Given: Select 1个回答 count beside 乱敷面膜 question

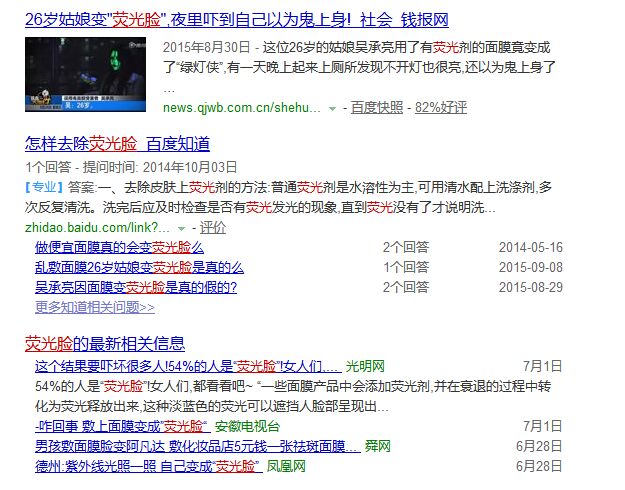Looking at the screenshot, I should [406, 267].
